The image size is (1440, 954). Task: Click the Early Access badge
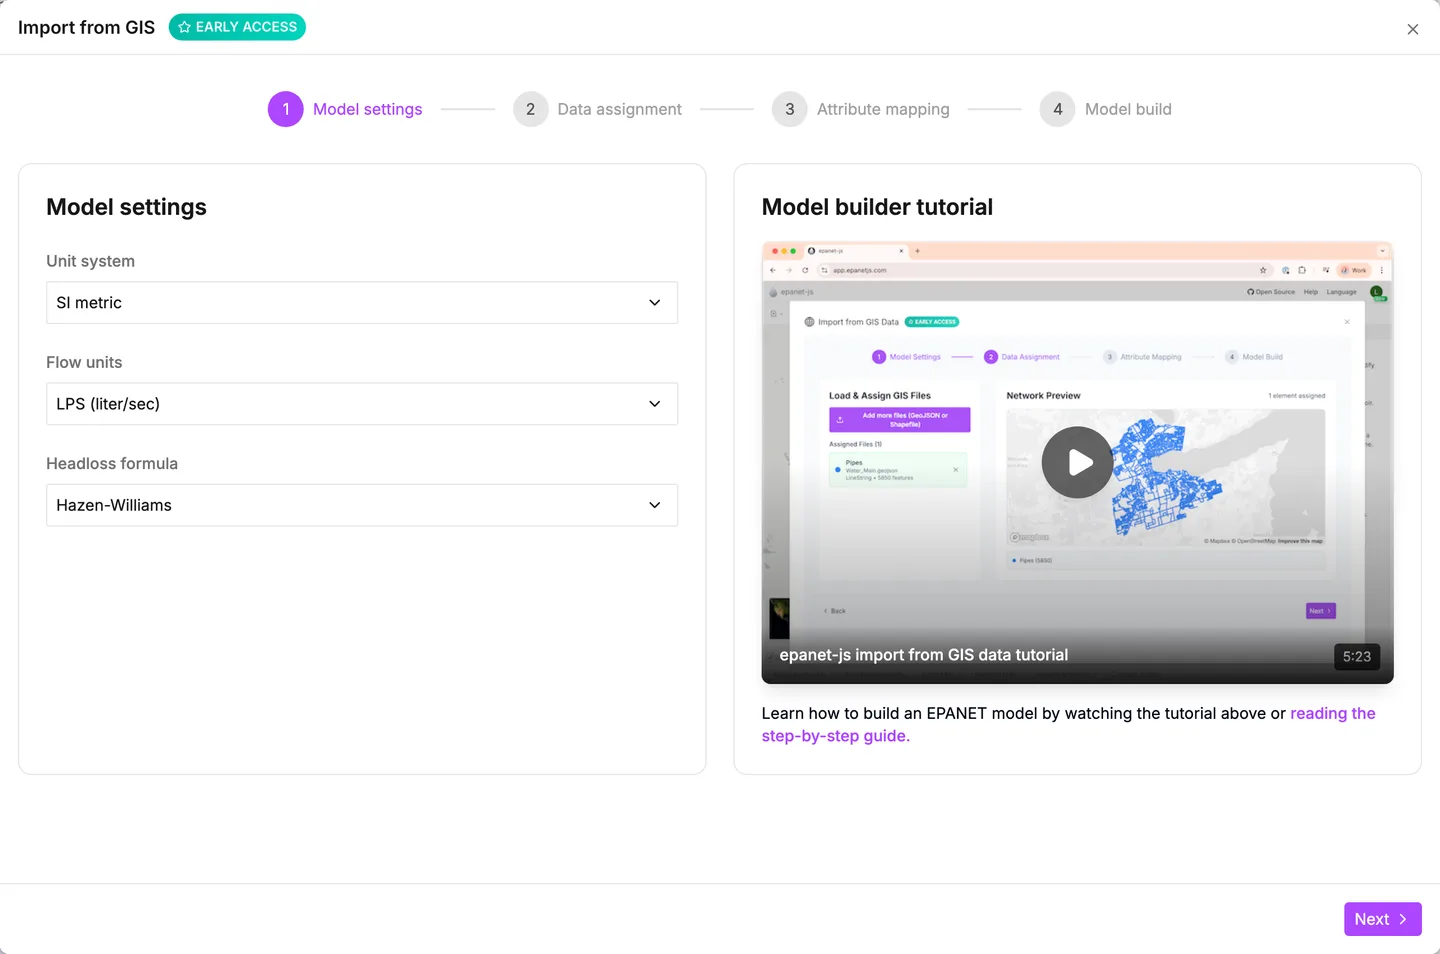[237, 27]
